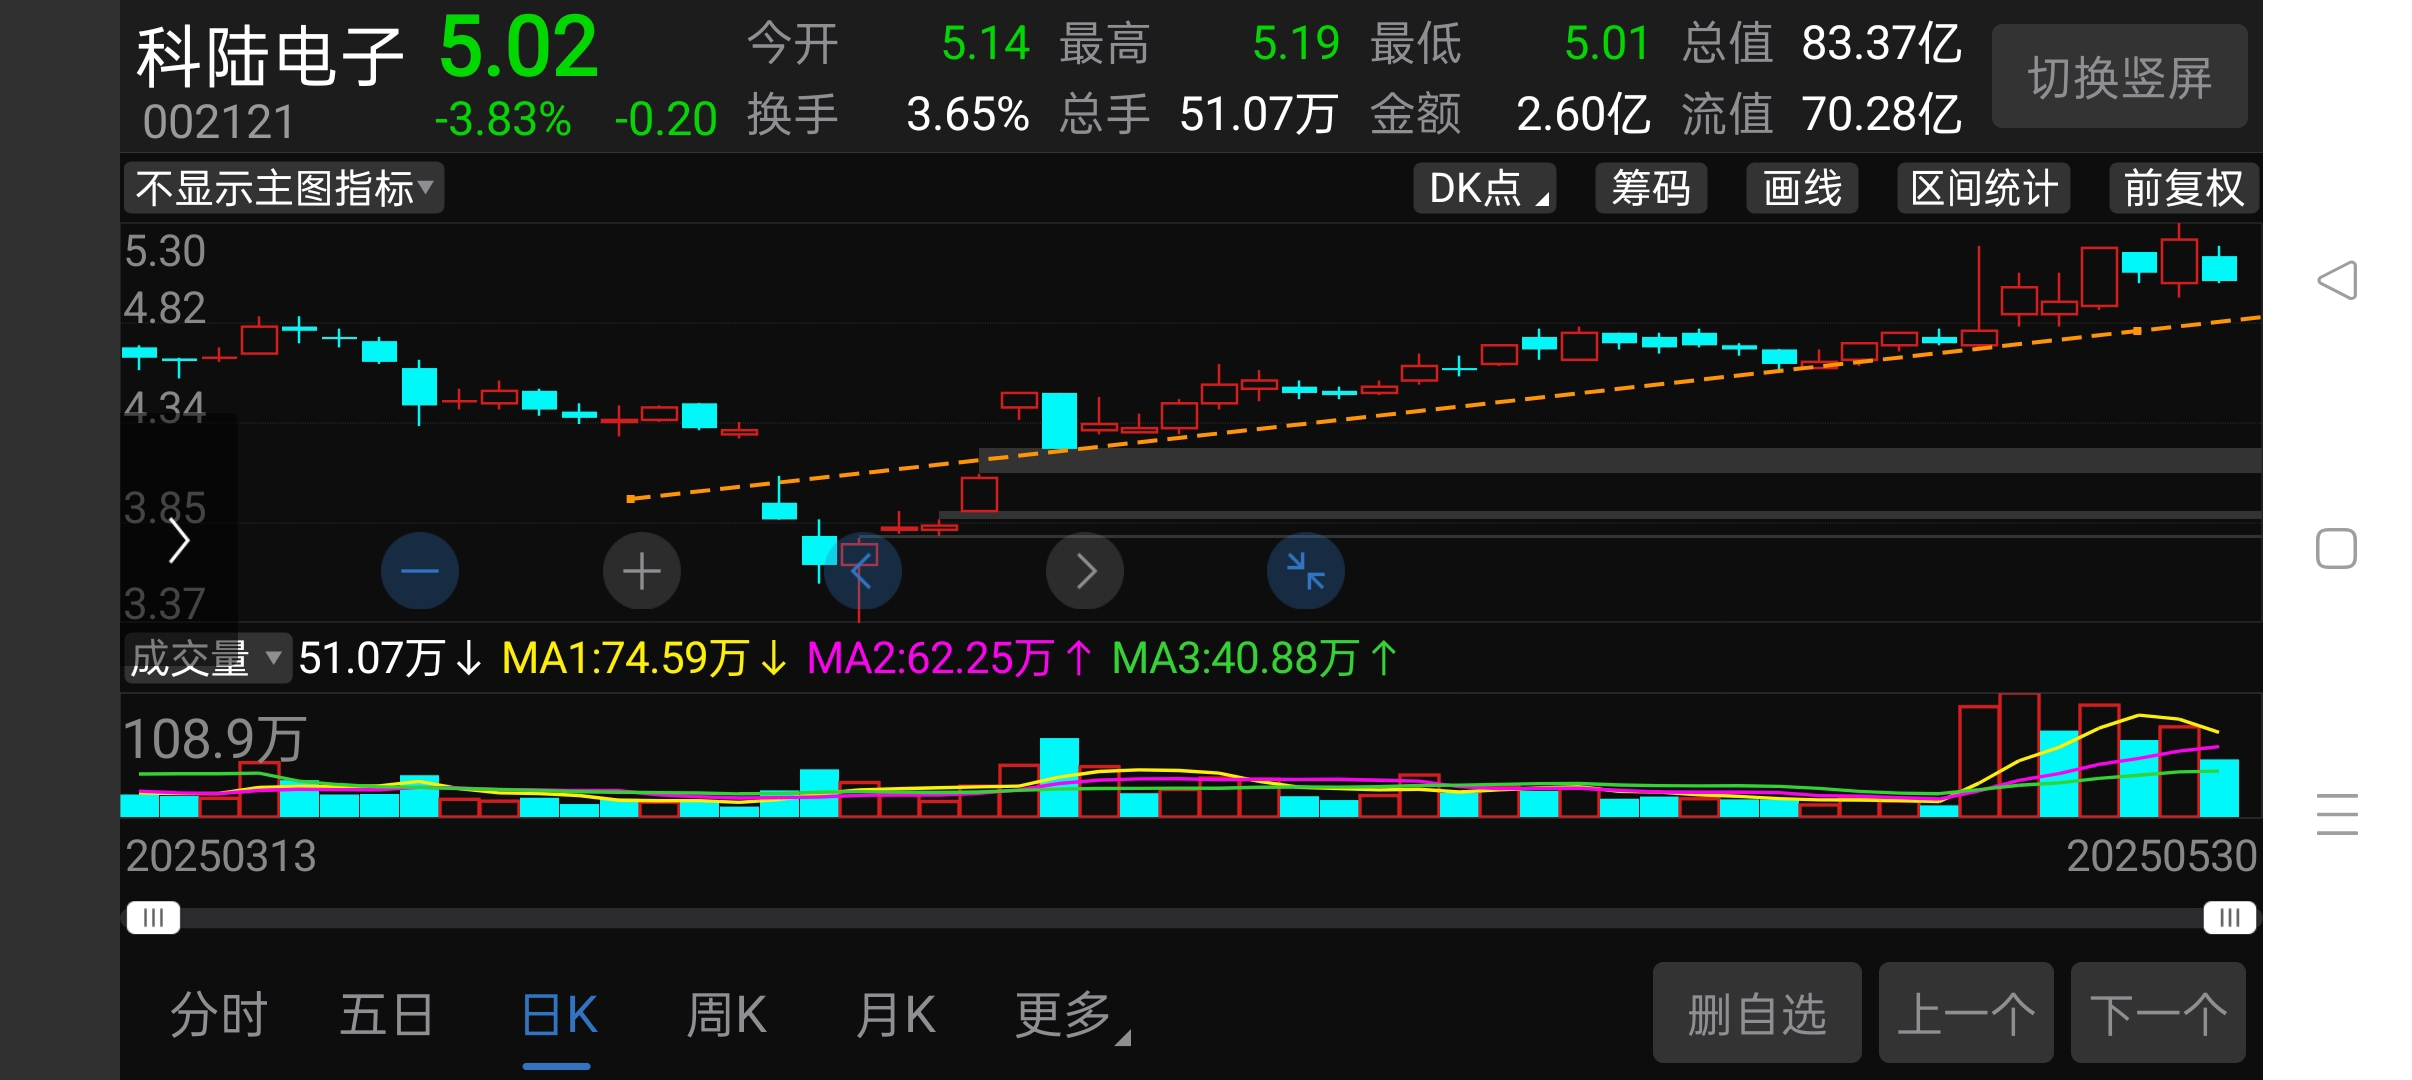Click the change percent -3.83%
The image size is (2412, 1080).
[503, 119]
